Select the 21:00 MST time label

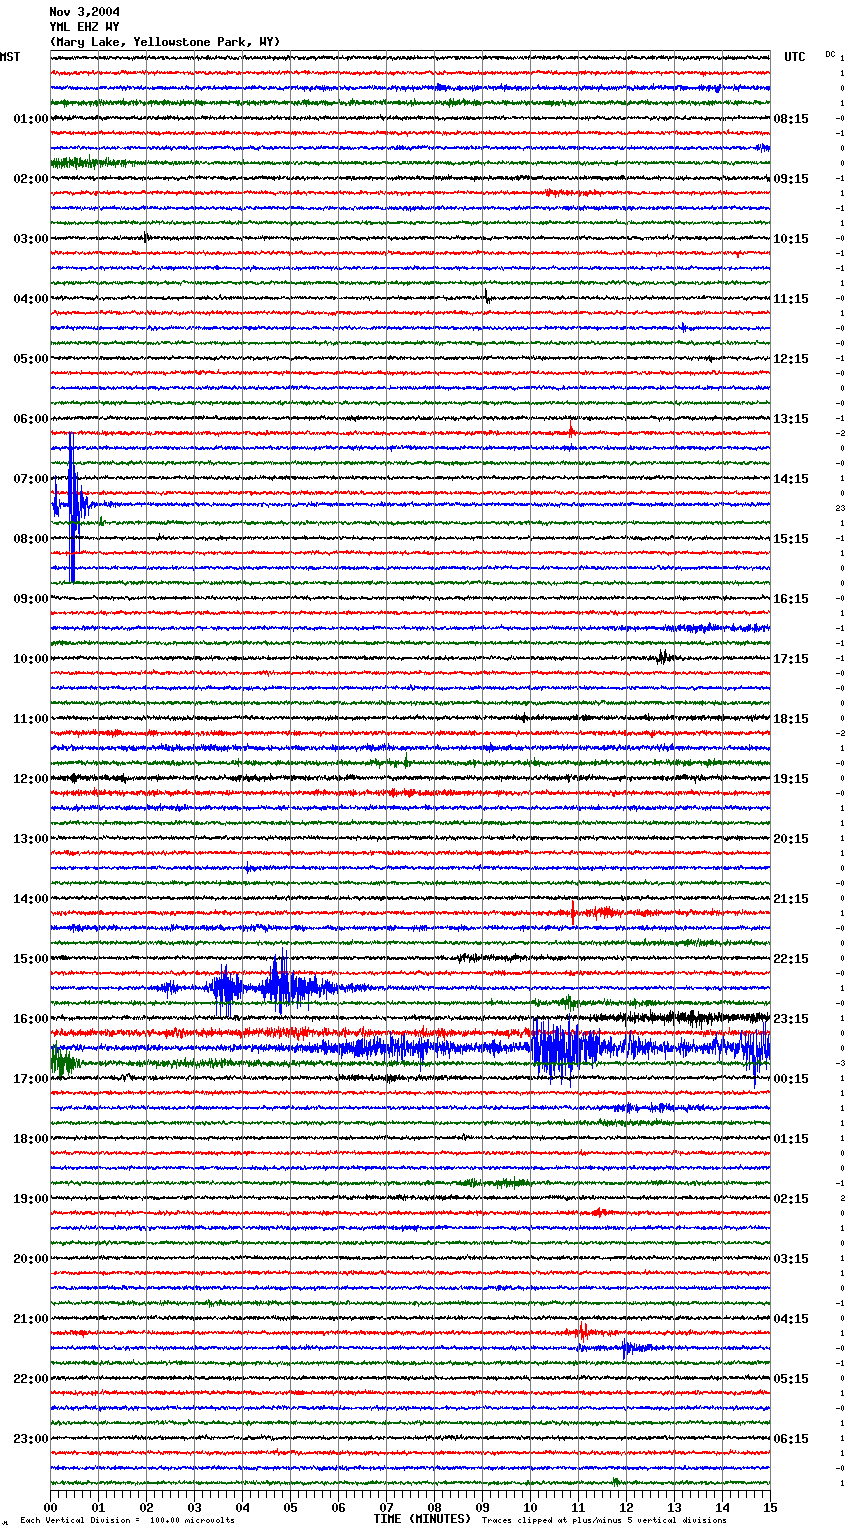coord(31,1319)
